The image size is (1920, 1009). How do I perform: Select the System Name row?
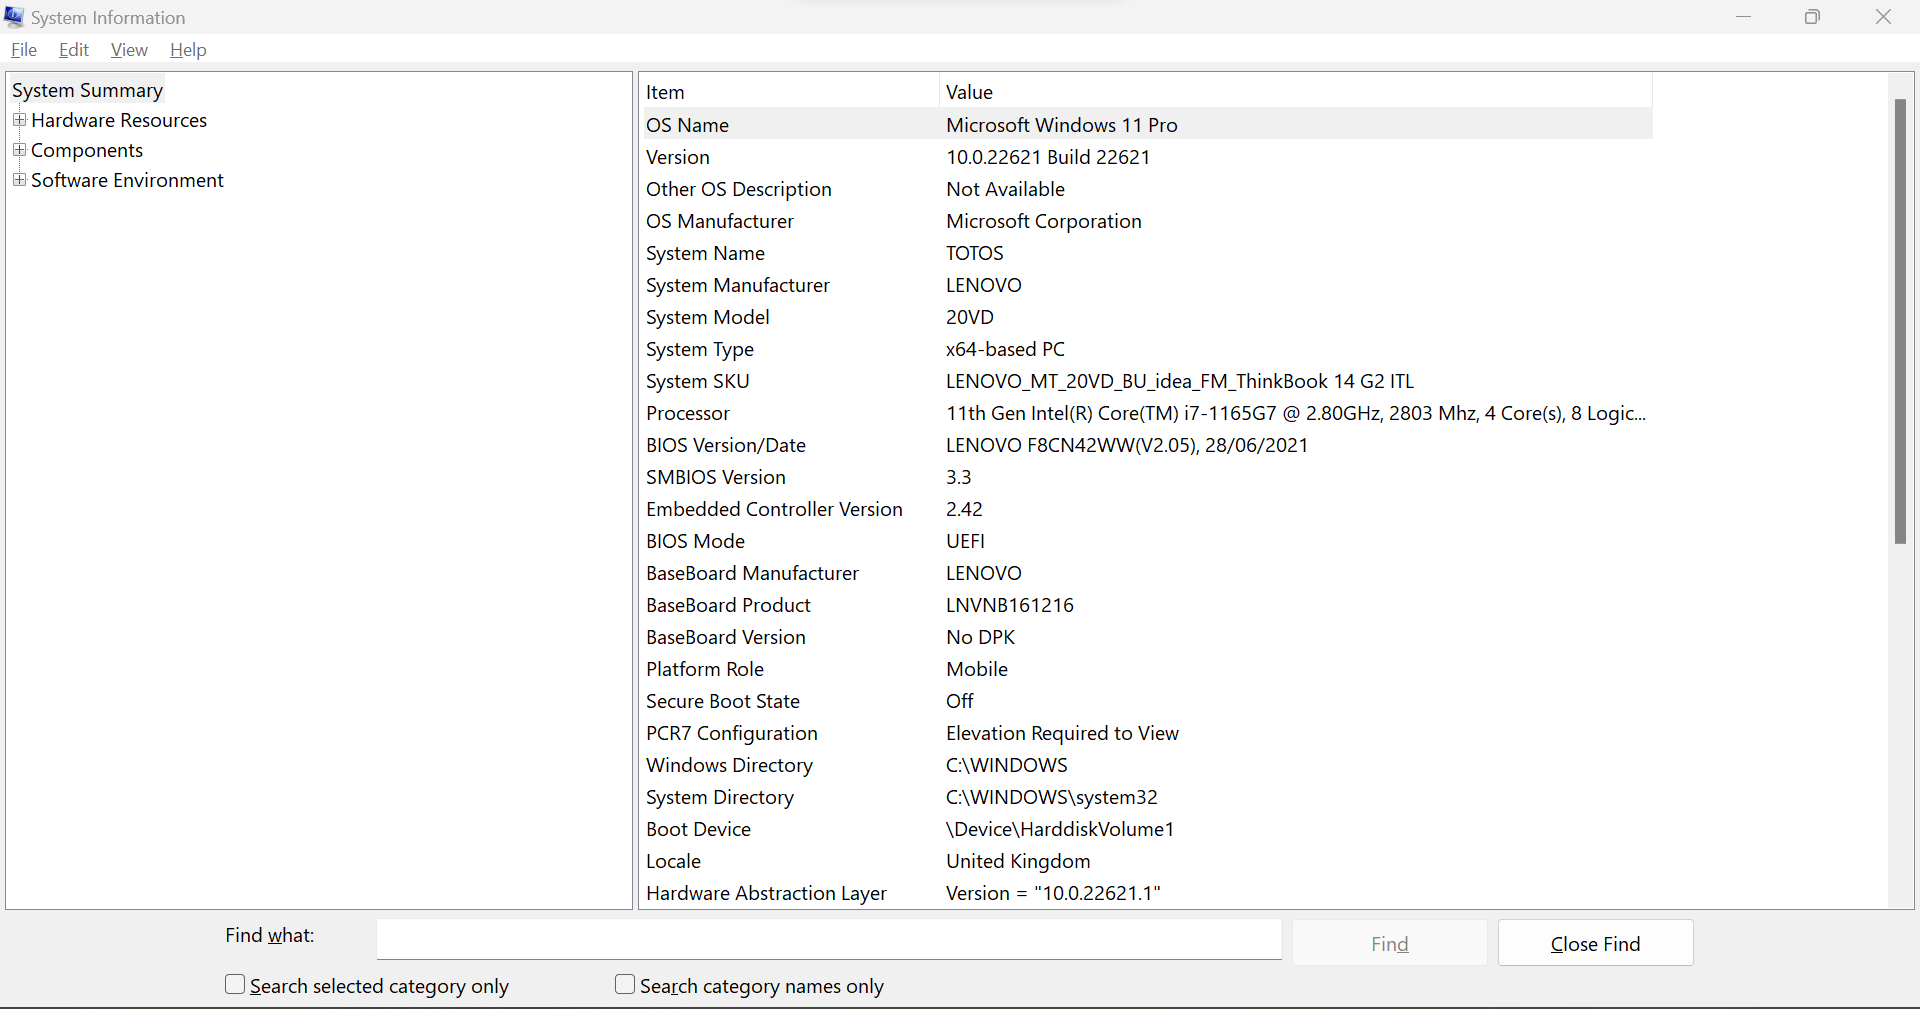pos(1146,253)
